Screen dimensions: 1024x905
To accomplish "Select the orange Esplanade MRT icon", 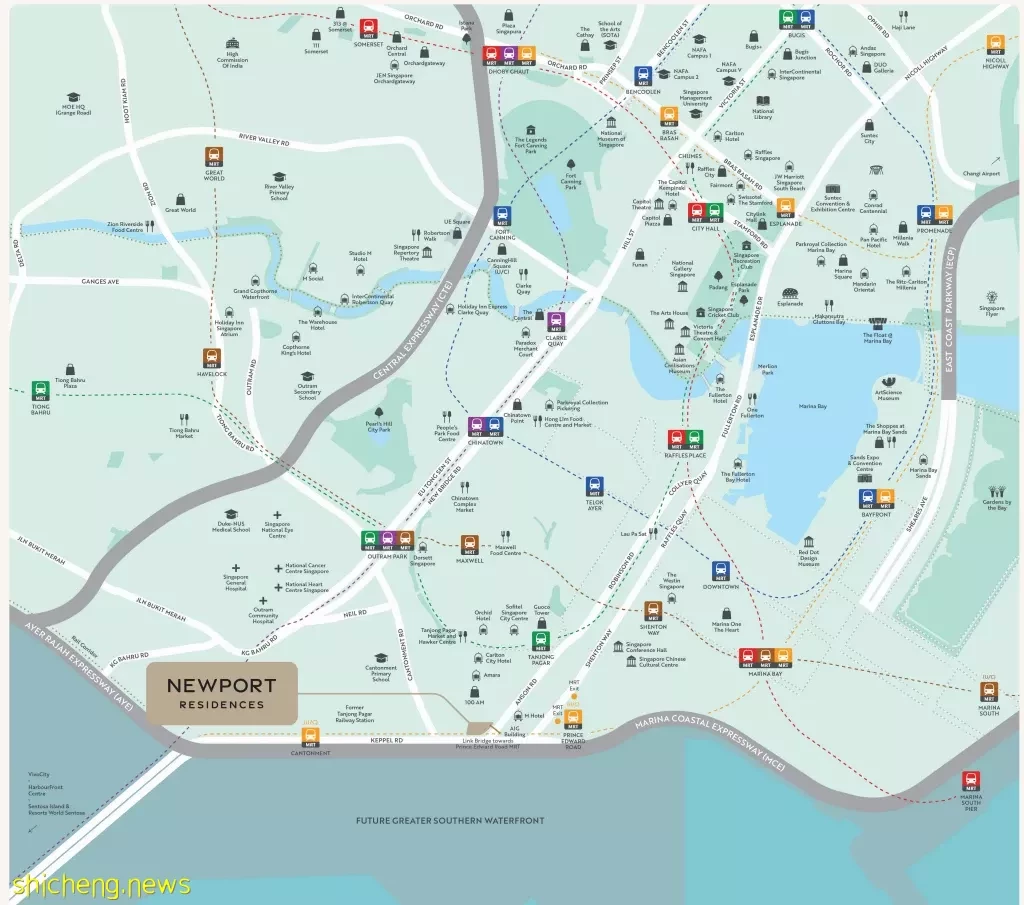I will [786, 209].
